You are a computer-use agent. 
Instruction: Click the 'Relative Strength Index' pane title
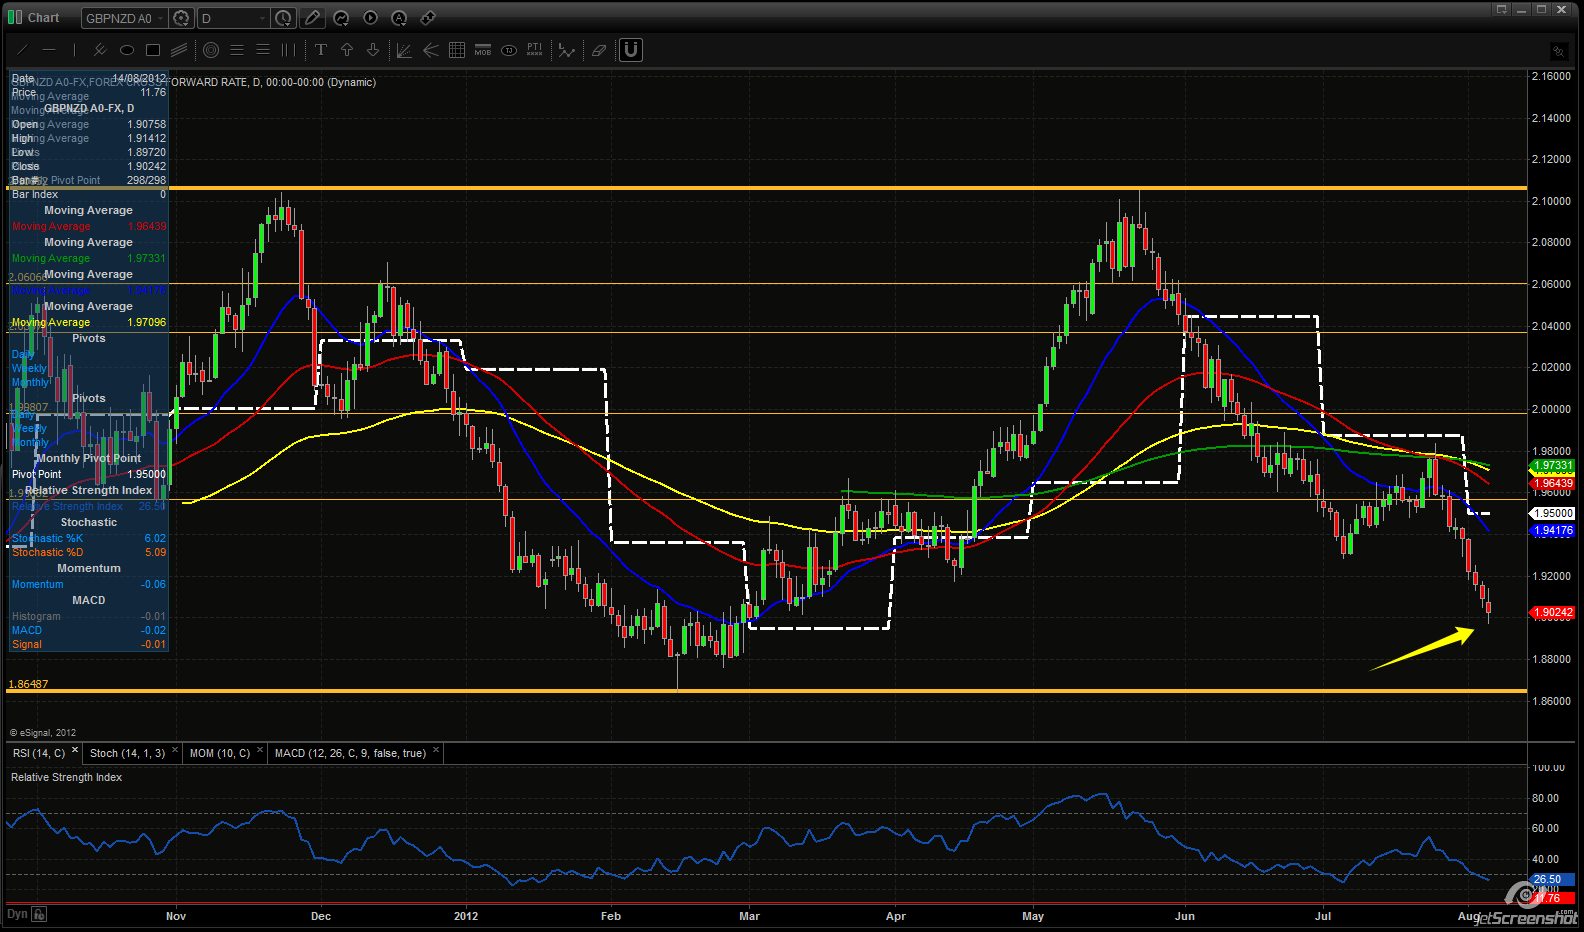[x=66, y=777]
